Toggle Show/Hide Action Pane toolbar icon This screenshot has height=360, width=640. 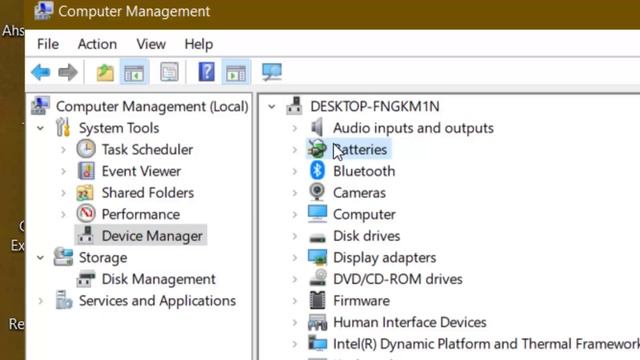tap(236, 72)
